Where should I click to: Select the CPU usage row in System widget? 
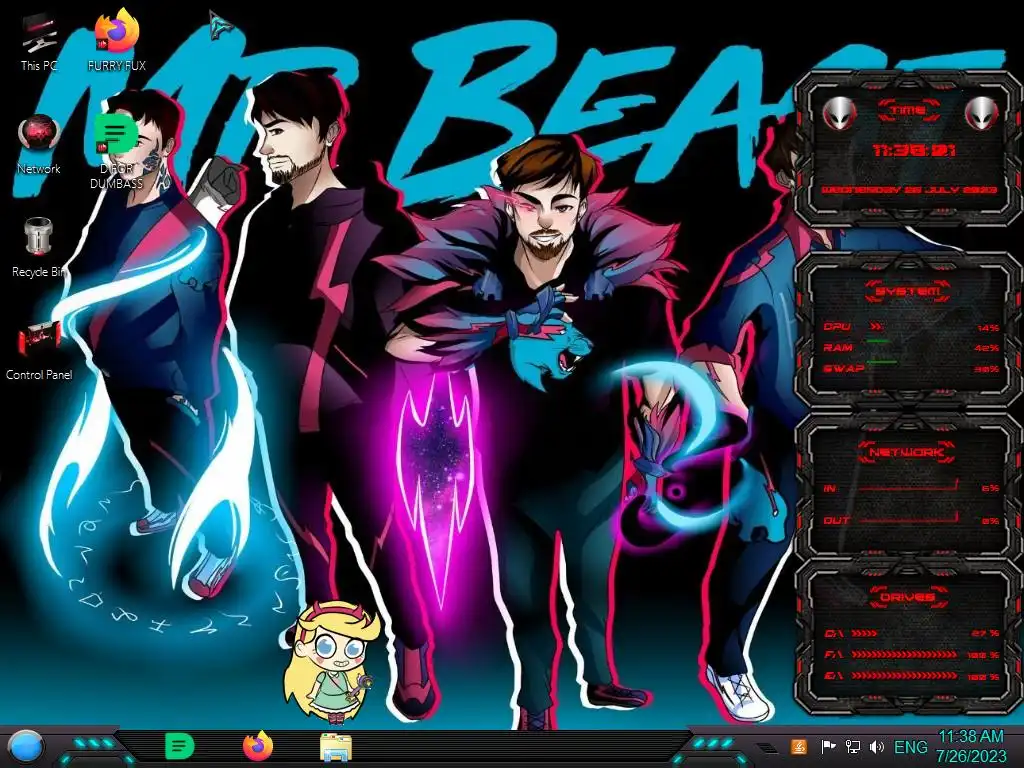[x=911, y=327]
